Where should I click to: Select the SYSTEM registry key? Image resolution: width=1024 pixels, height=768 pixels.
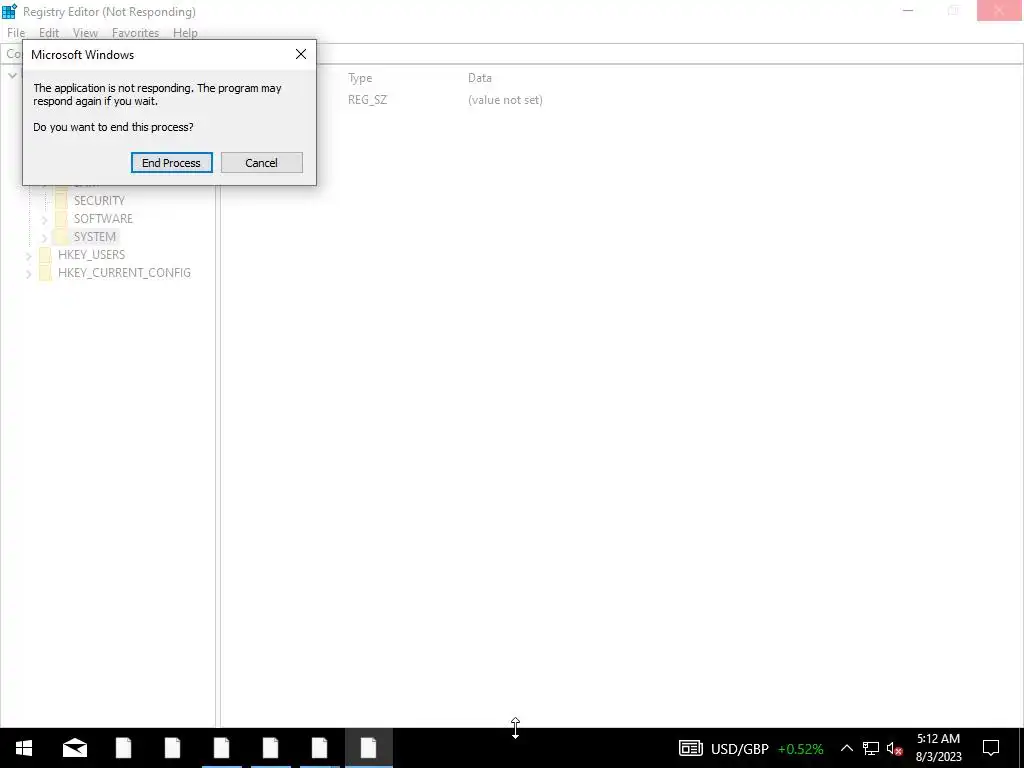coord(95,236)
